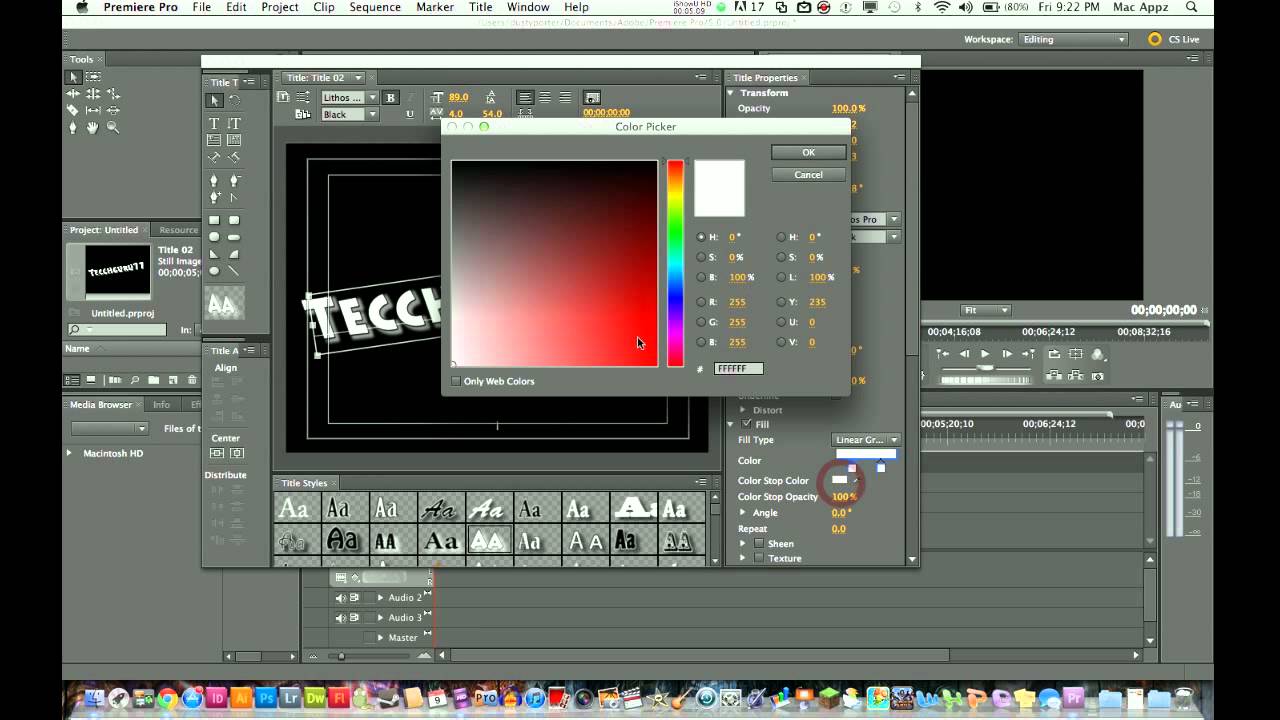Viewport: 1280px width, 720px height.
Task: Select the G radio button
Action: (x=701, y=322)
